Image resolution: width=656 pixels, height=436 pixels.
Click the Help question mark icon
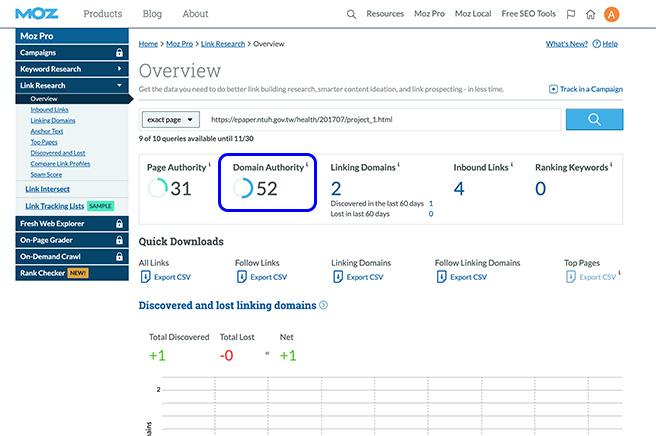[x=597, y=44]
